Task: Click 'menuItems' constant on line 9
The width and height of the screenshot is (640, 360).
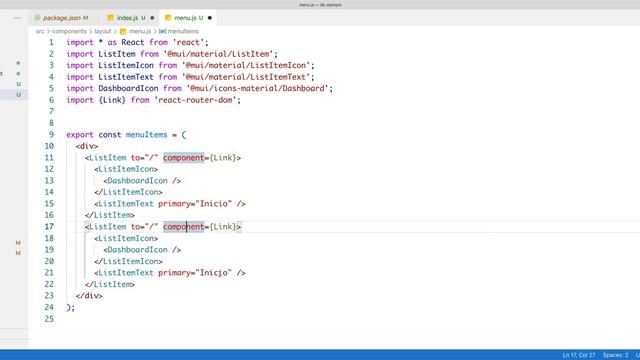Action: coord(147,135)
